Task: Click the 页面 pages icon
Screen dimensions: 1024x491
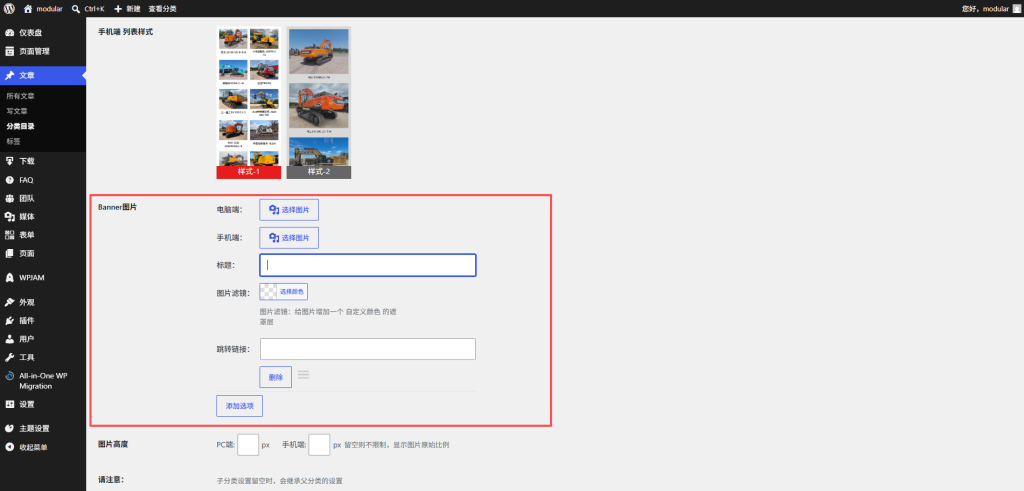Action: (x=9, y=253)
